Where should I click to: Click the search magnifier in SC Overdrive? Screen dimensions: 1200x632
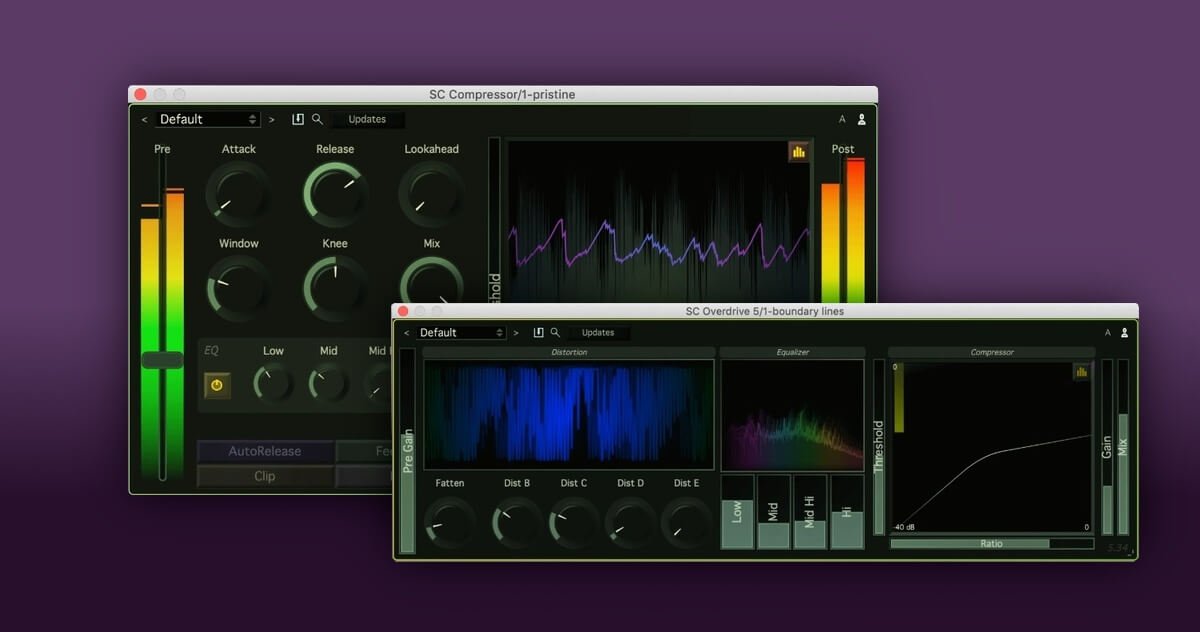(x=555, y=333)
